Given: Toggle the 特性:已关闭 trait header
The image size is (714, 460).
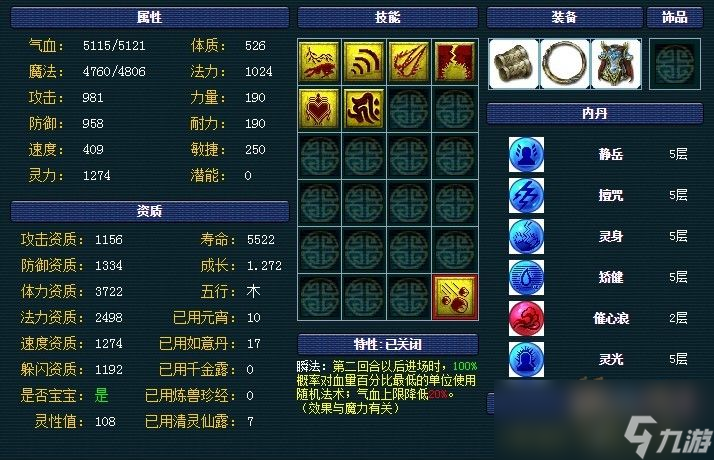Looking at the screenshot, I should pyautogui.click(x=388, y=344).
